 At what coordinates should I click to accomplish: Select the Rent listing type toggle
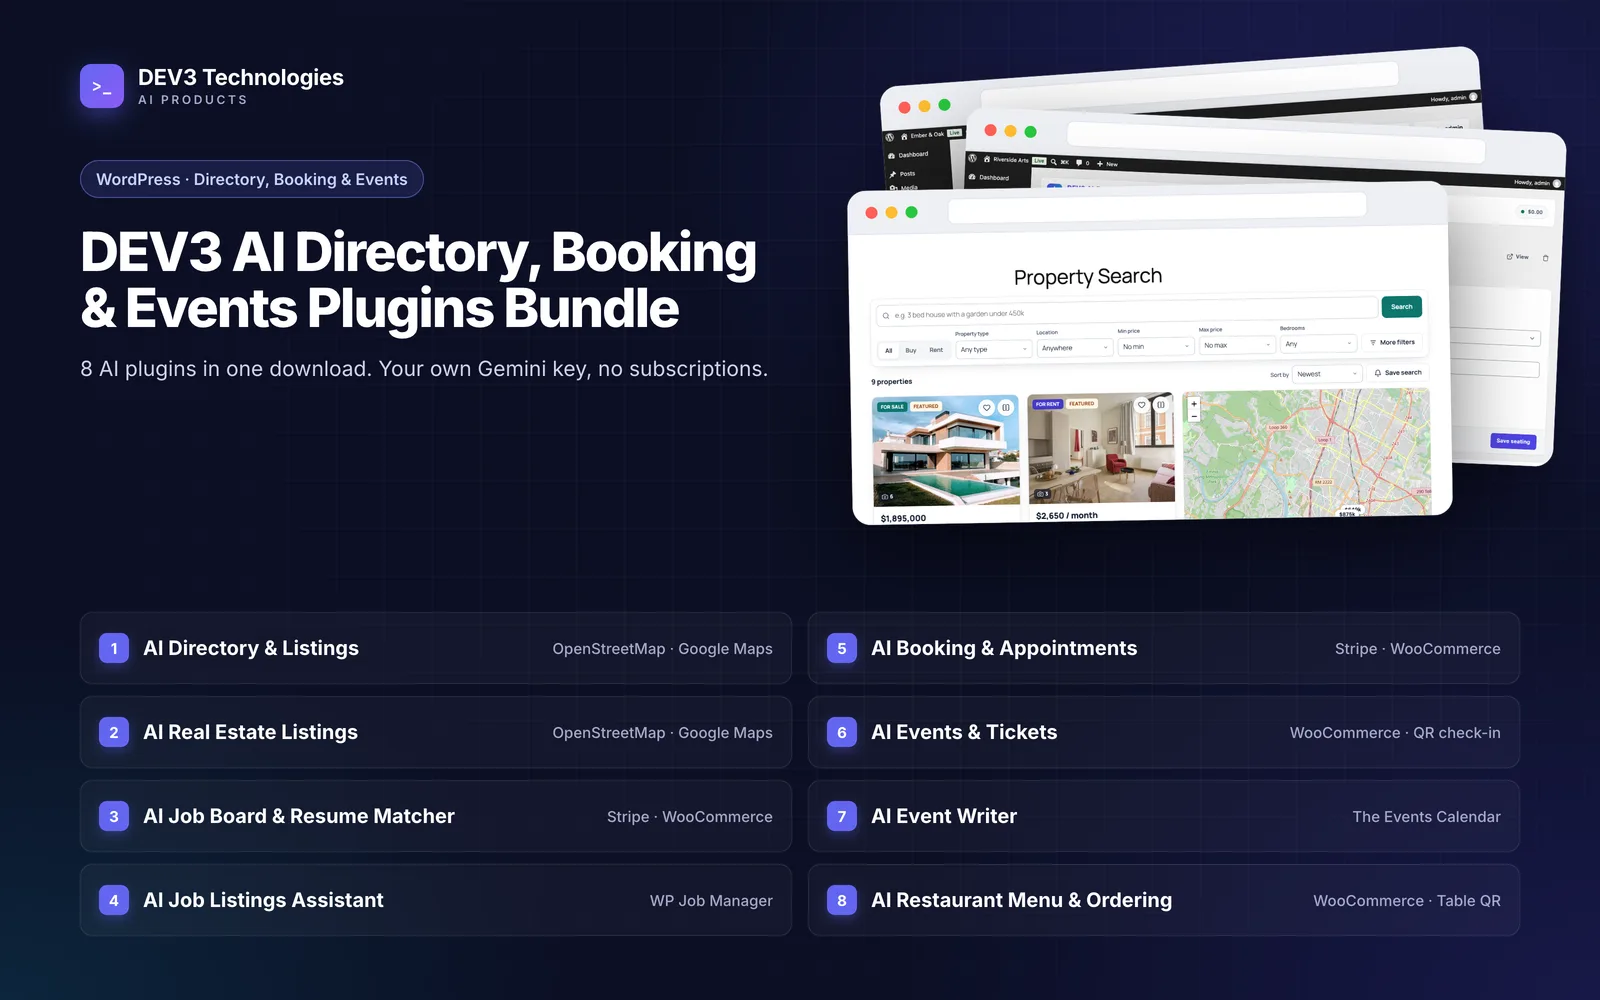(x=936, y=350)
